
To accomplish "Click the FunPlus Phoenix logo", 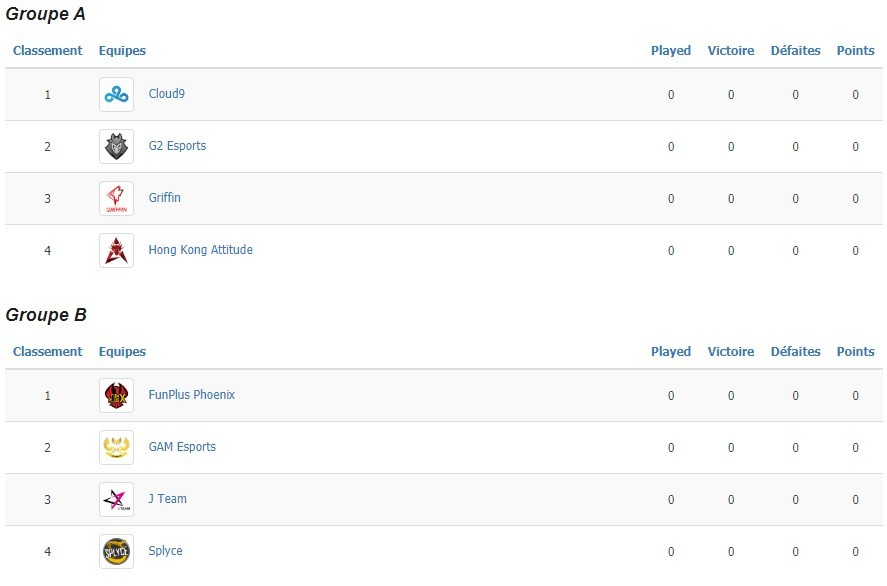I will tap(117, 395).
